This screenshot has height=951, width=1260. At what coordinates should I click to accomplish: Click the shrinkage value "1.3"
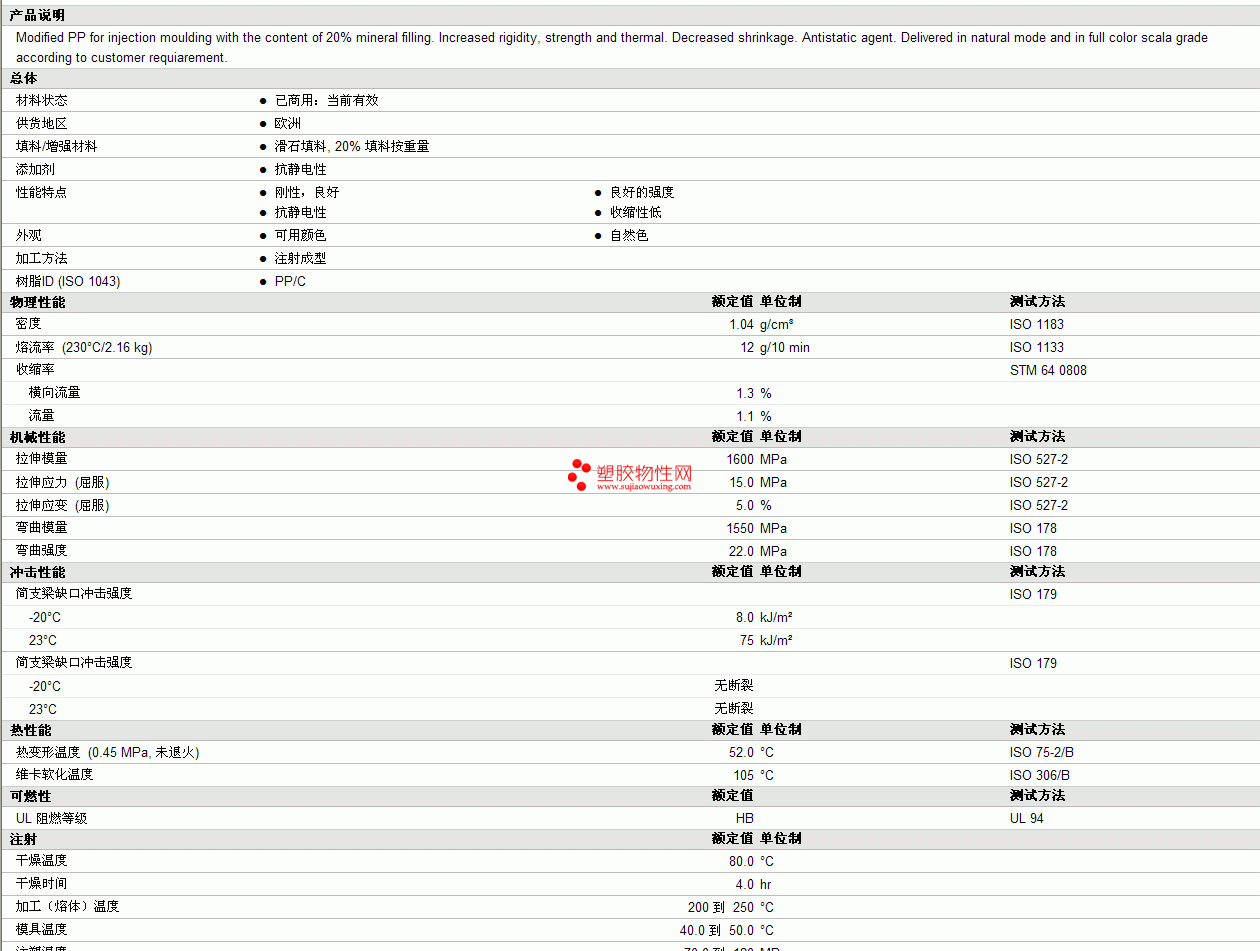[x=745, y=393]
